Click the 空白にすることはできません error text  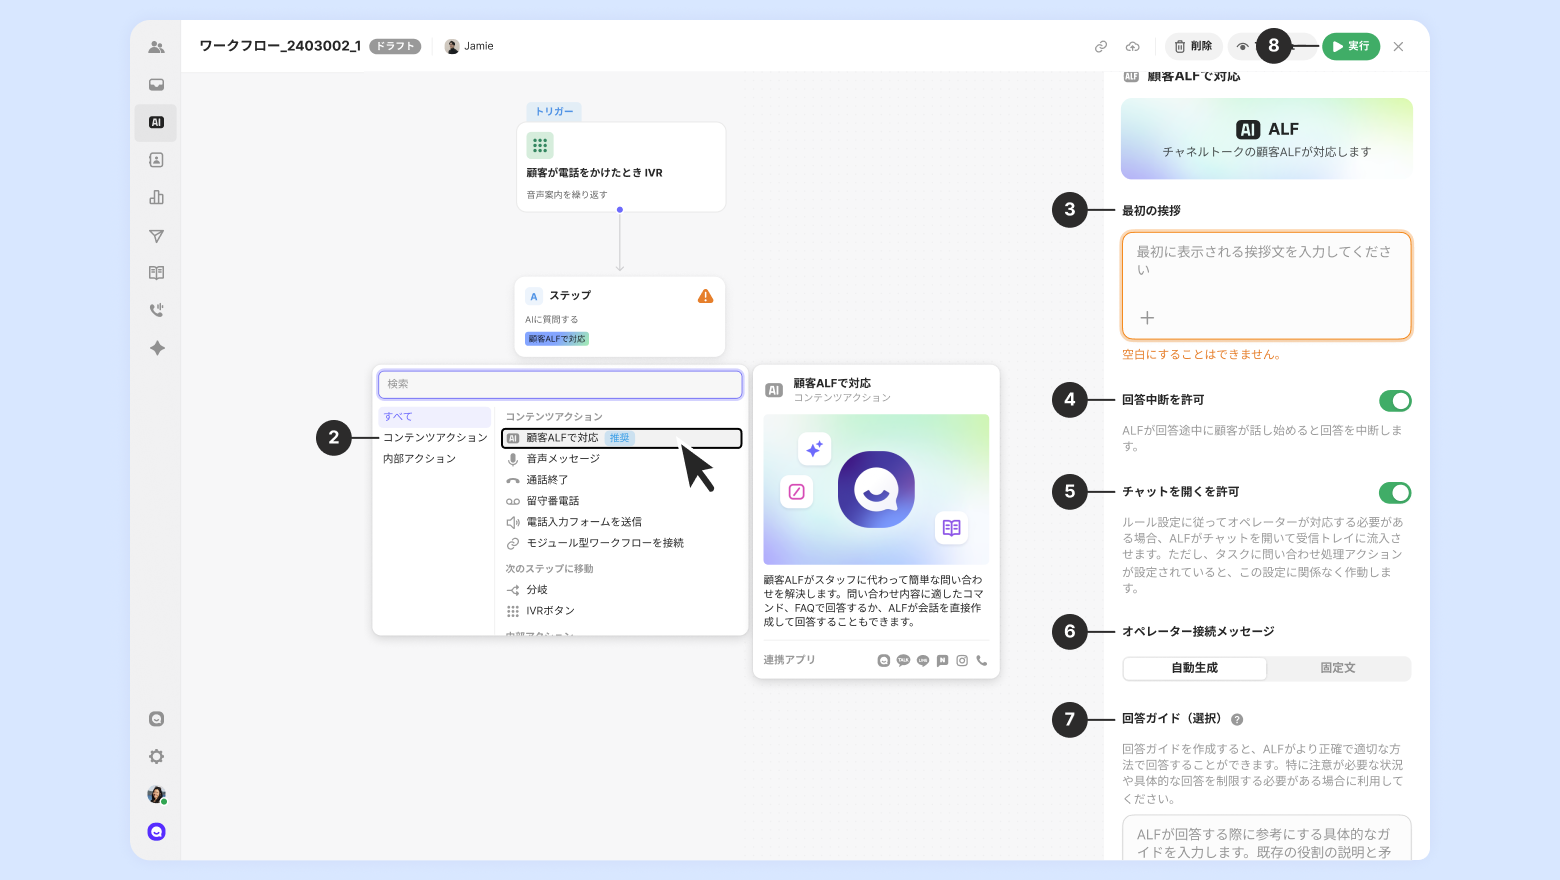pyautogui.click(x=1201, y=354)
